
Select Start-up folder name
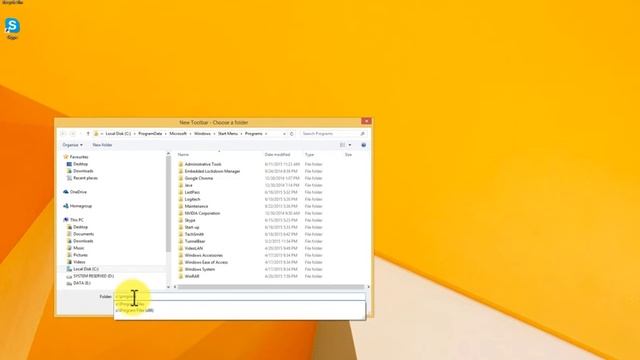point(192,227)
